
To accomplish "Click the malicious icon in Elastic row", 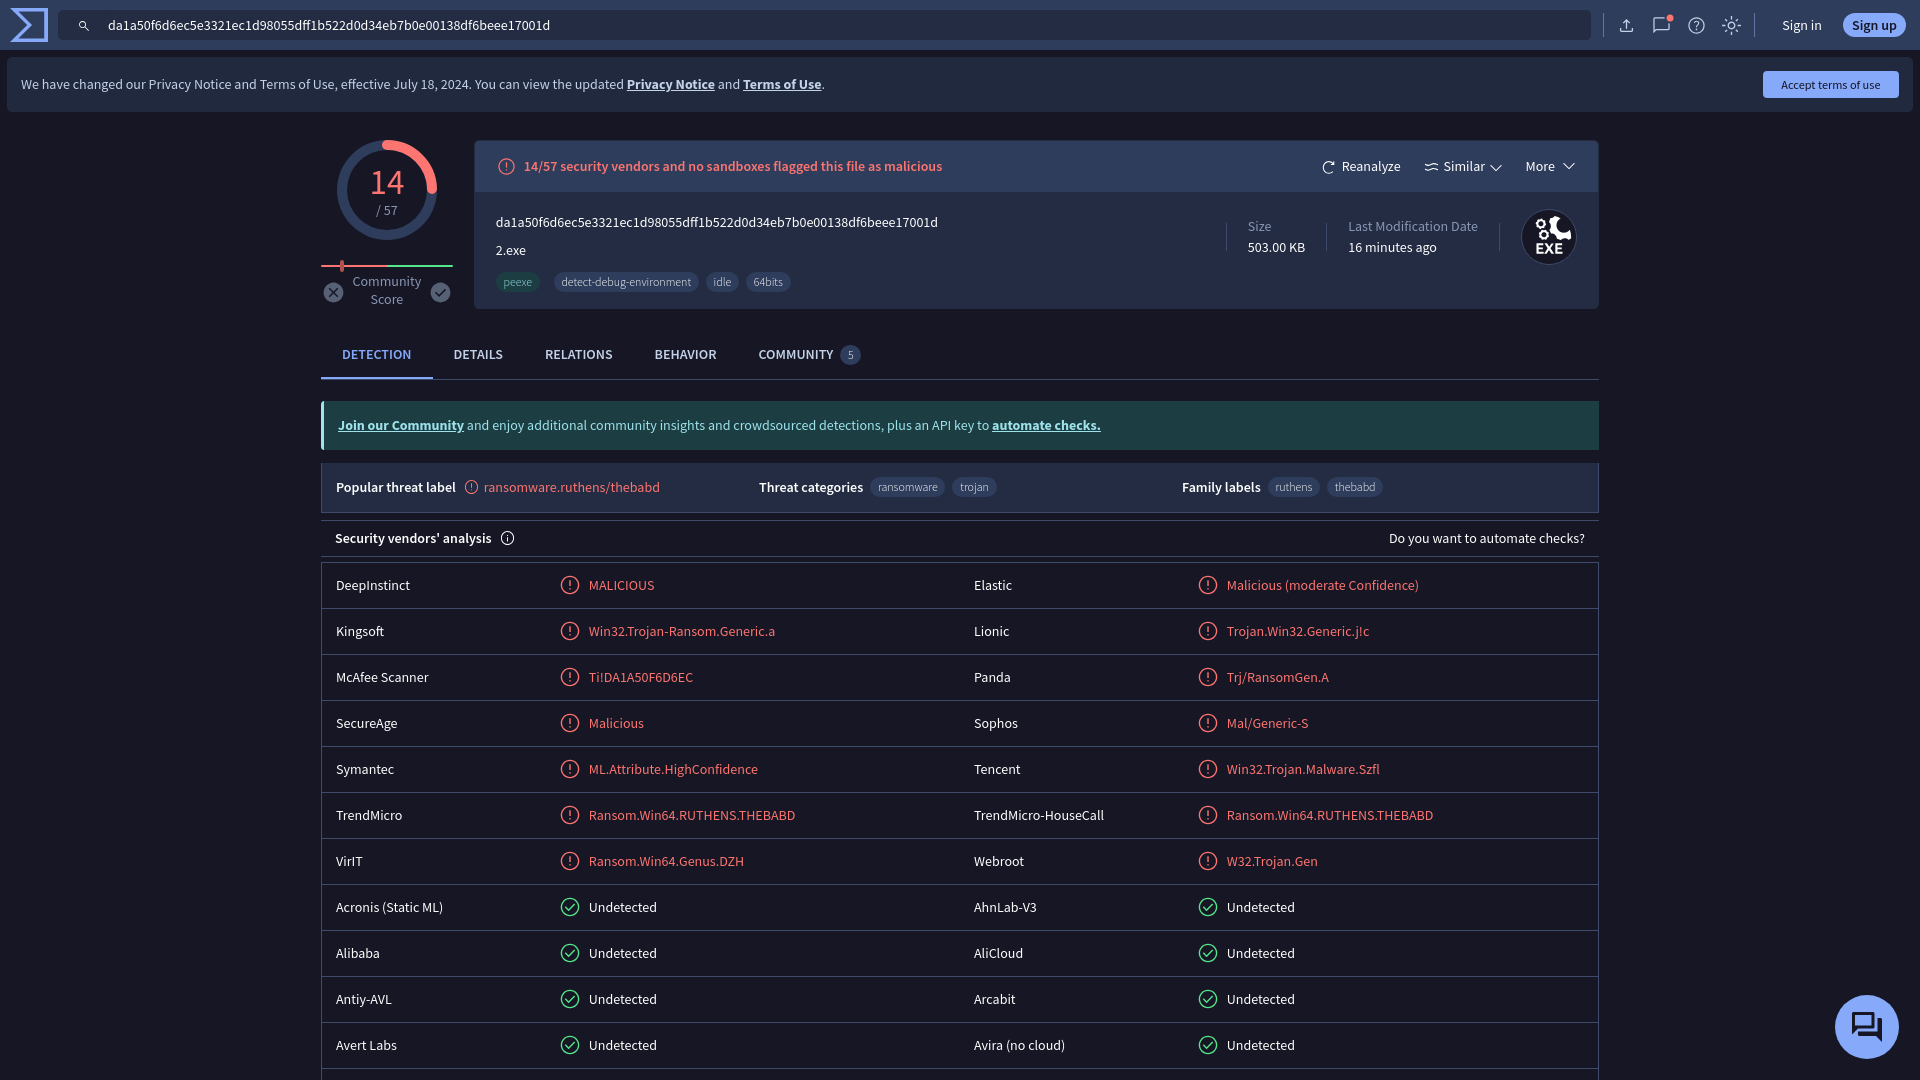I will [x=1208, y=586].
